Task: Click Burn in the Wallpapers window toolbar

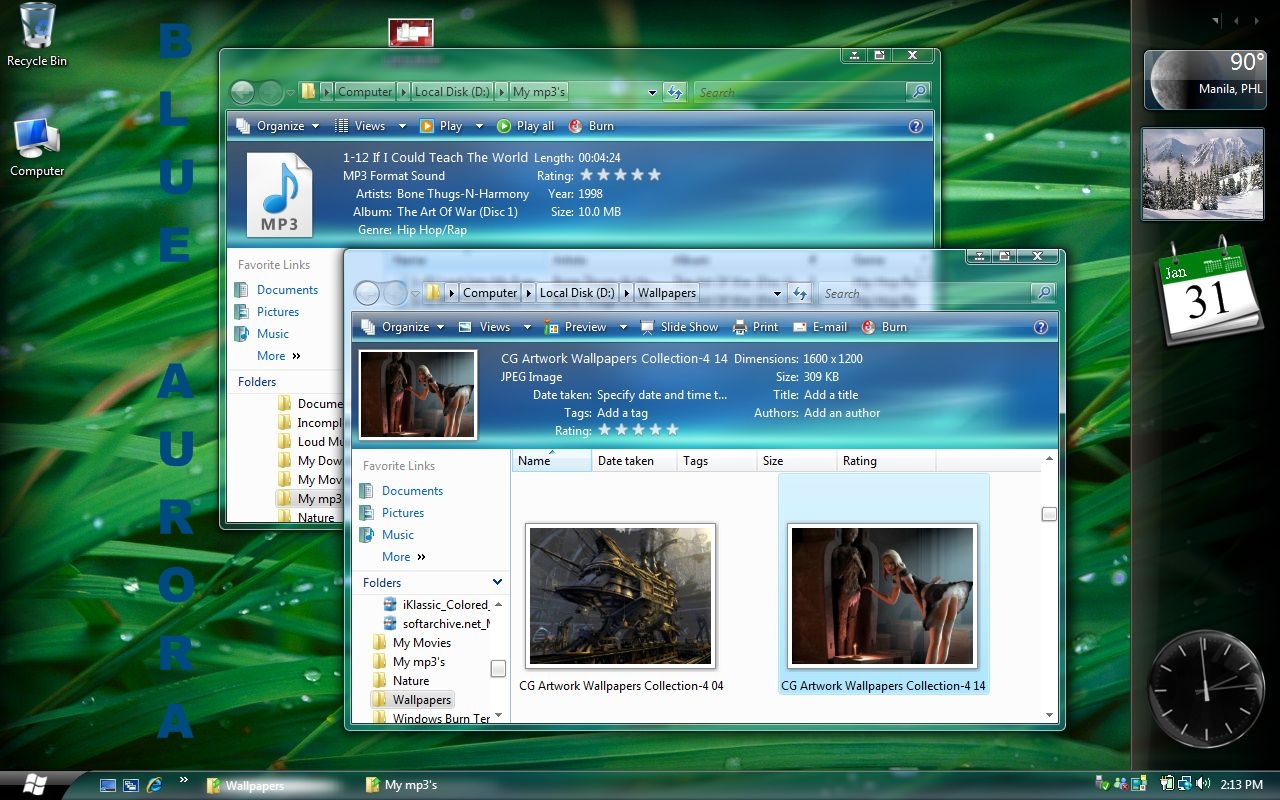Action: (x=884, y=327)
